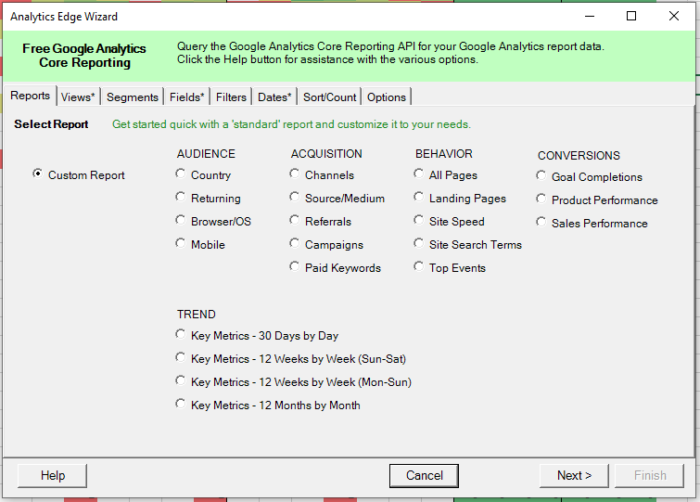Go to the Filters tab
The image size is (700, 502).
pos(231,97)
